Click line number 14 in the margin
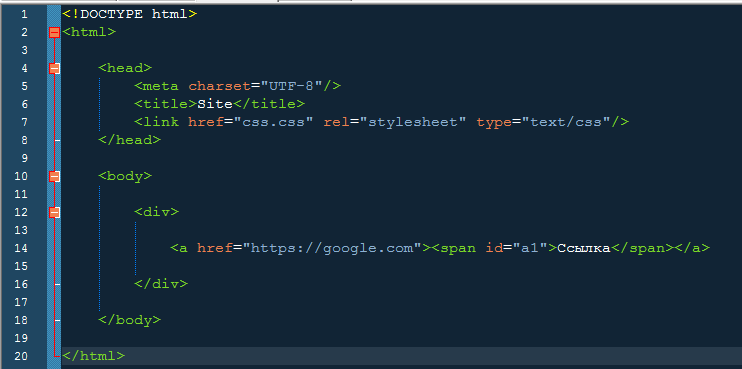The height and width of the screenshot is (369, 742). (x=21, y=248)
